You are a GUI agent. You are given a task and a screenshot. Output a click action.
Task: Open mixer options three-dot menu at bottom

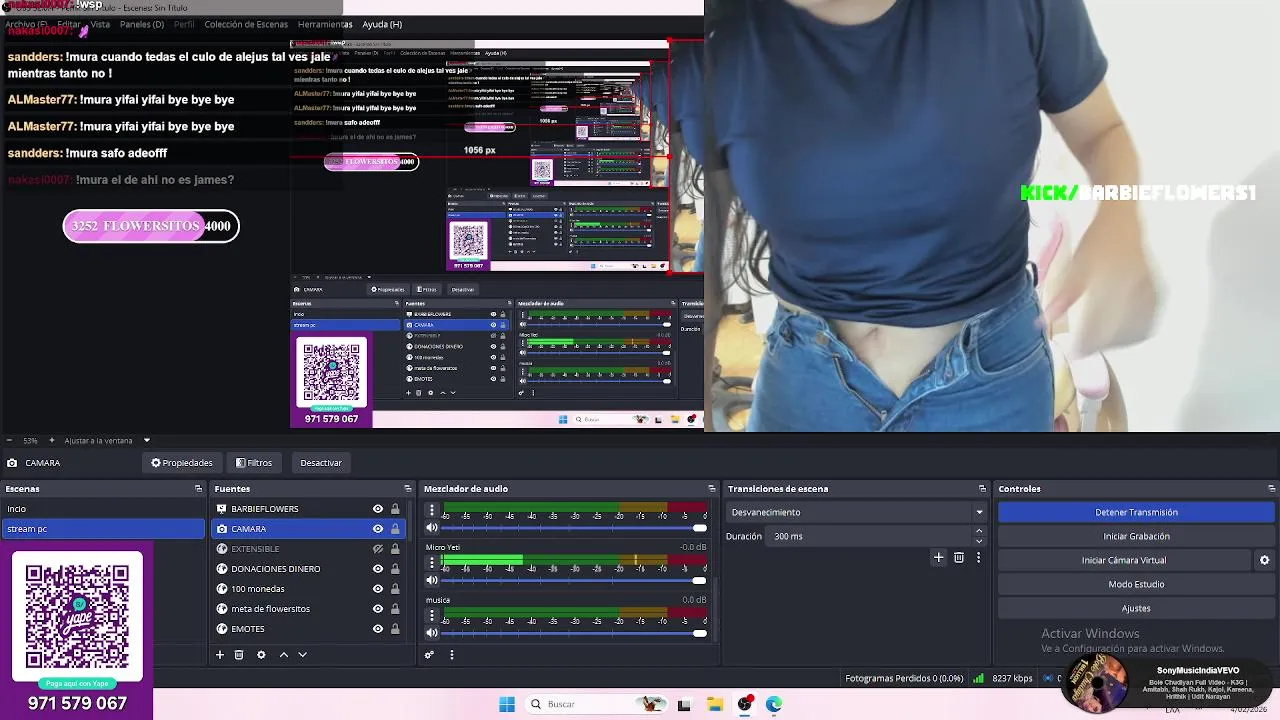point(451,655)
